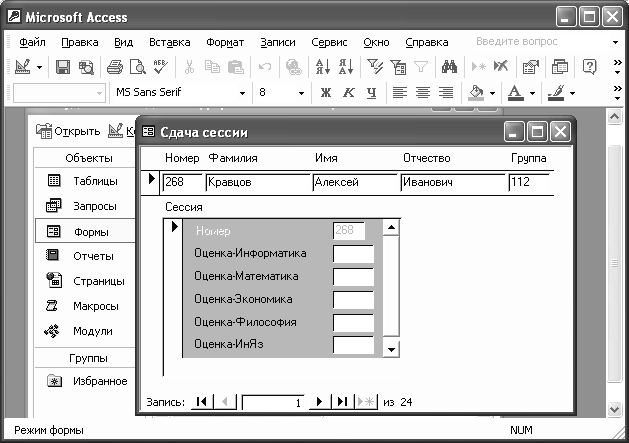Align text right button
The height and width of the screenshot is (443, 629).
(x=446, y=93)
